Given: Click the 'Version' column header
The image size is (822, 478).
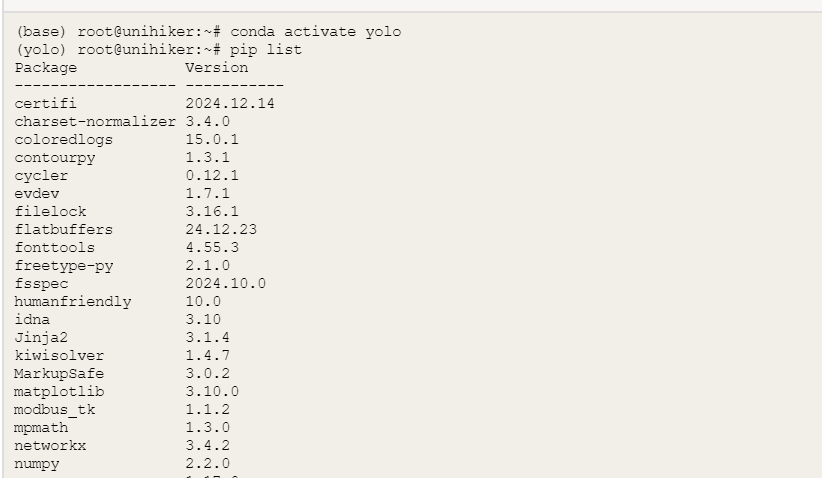Looking at the screenshot, I should 216,68.
